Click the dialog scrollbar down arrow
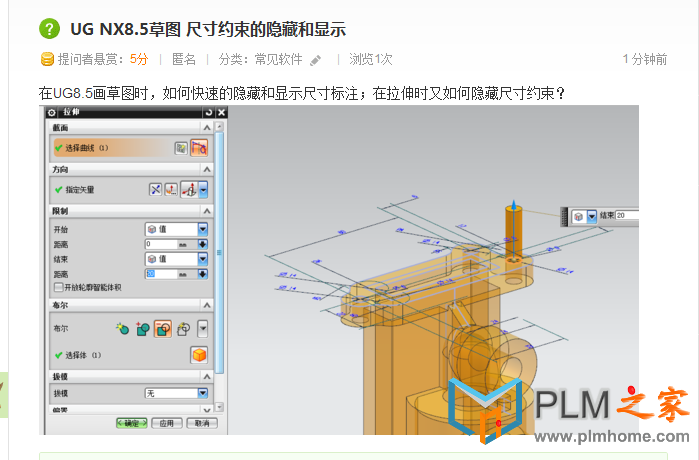This screenshot has width=699, height=460. (x=219, y=407)
